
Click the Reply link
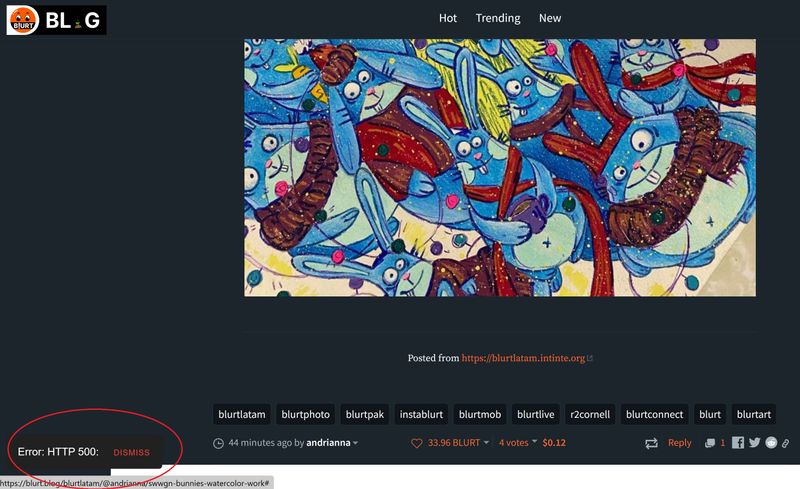point(680,443)
